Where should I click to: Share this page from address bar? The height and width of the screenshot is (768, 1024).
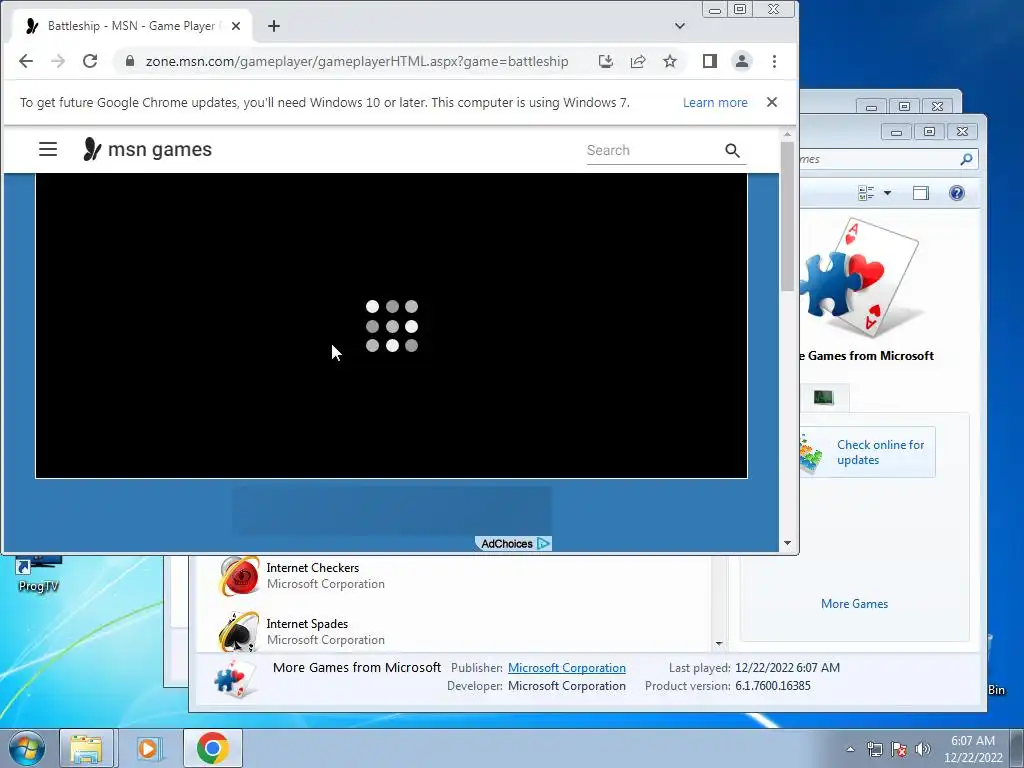click(x=638, y=61)
